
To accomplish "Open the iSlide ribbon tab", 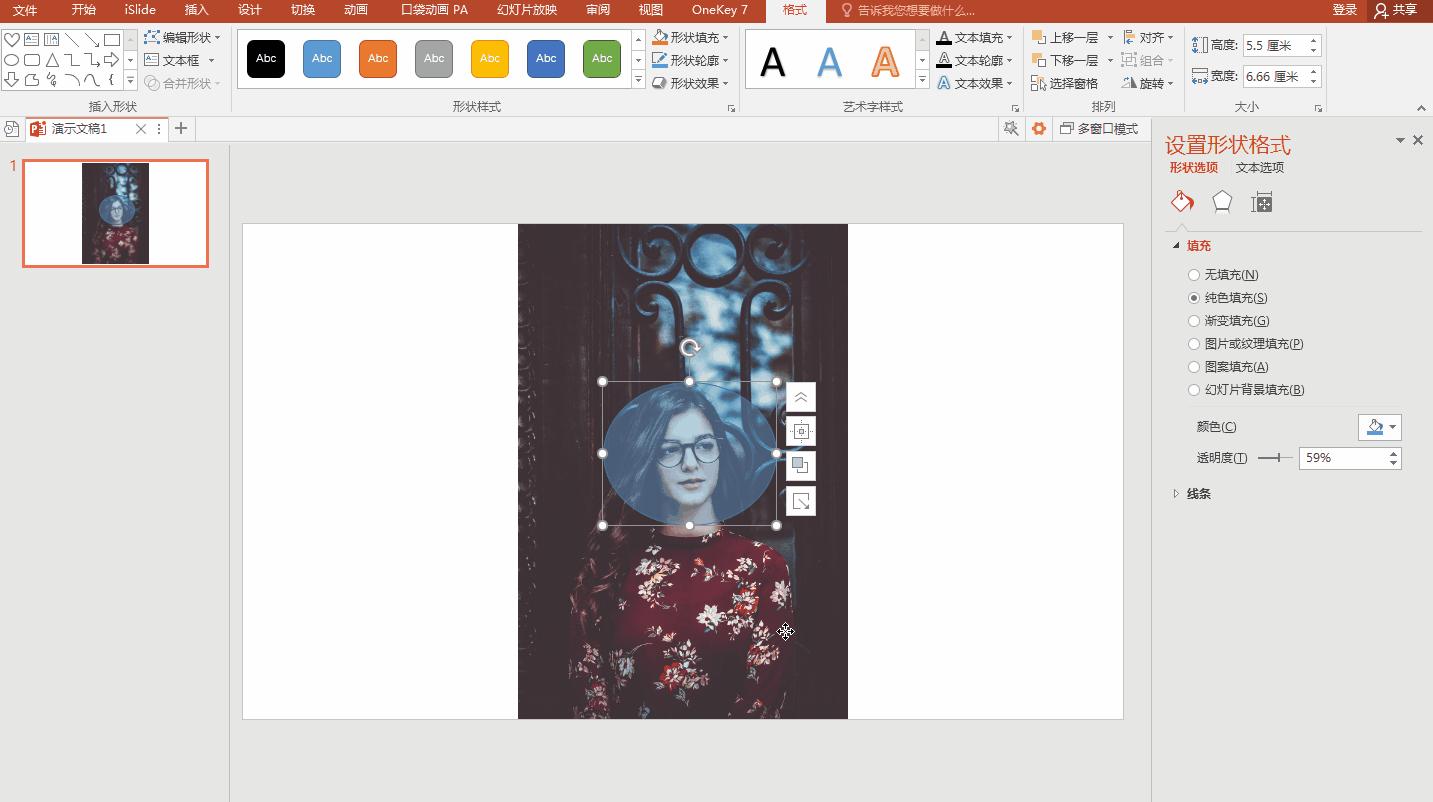I will [x=140, y=10].
